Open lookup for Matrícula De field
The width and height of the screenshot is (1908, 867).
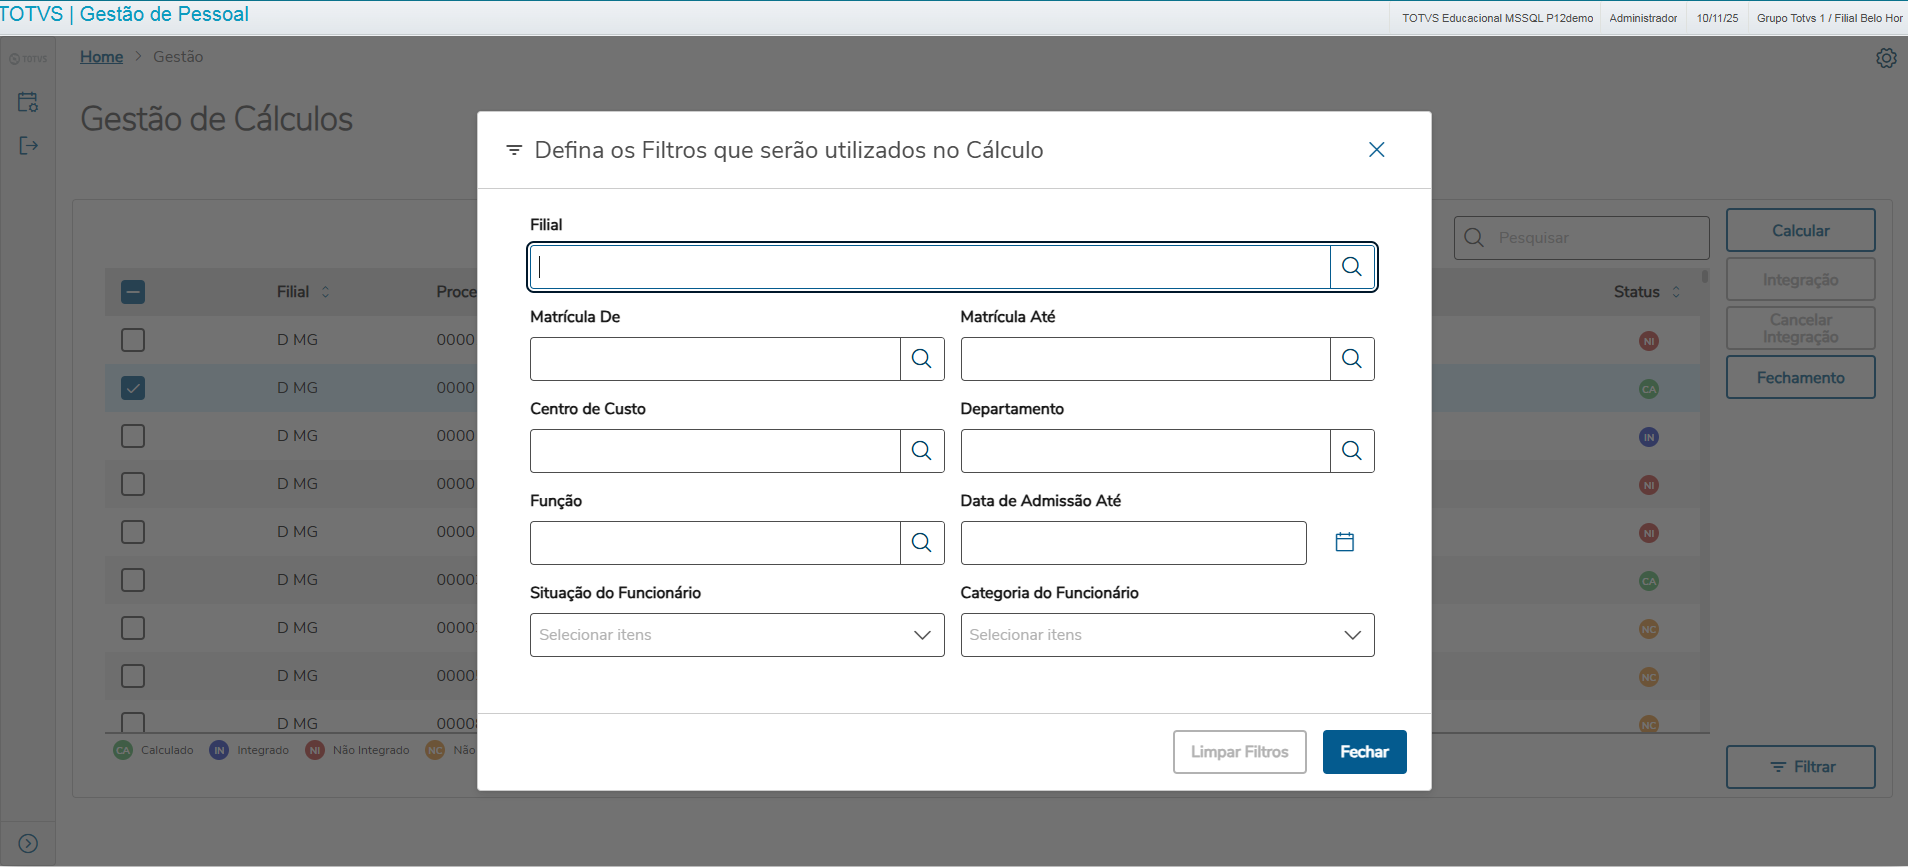[922, 359]
